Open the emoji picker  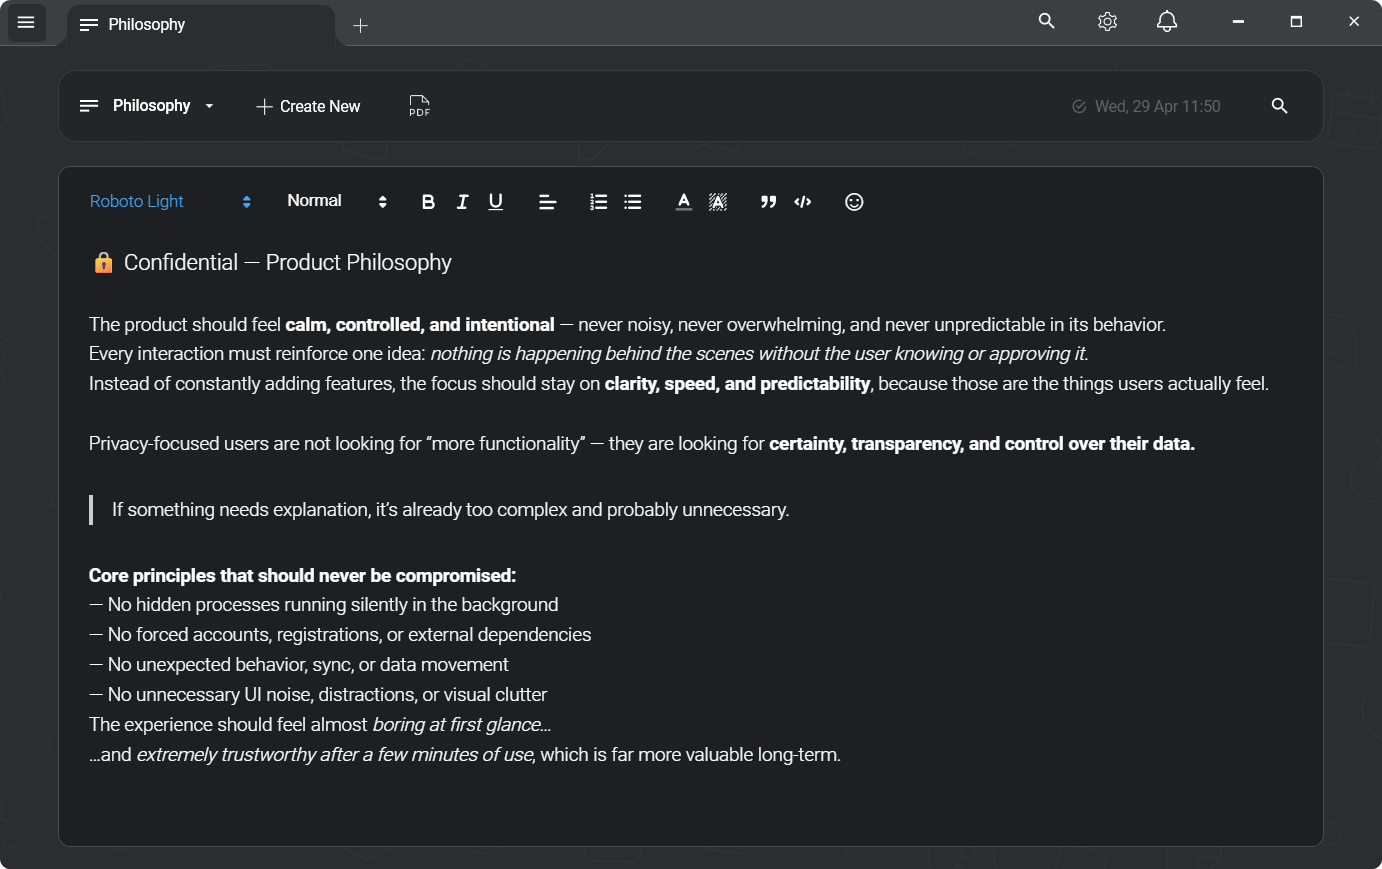click(x=854, y=202)
